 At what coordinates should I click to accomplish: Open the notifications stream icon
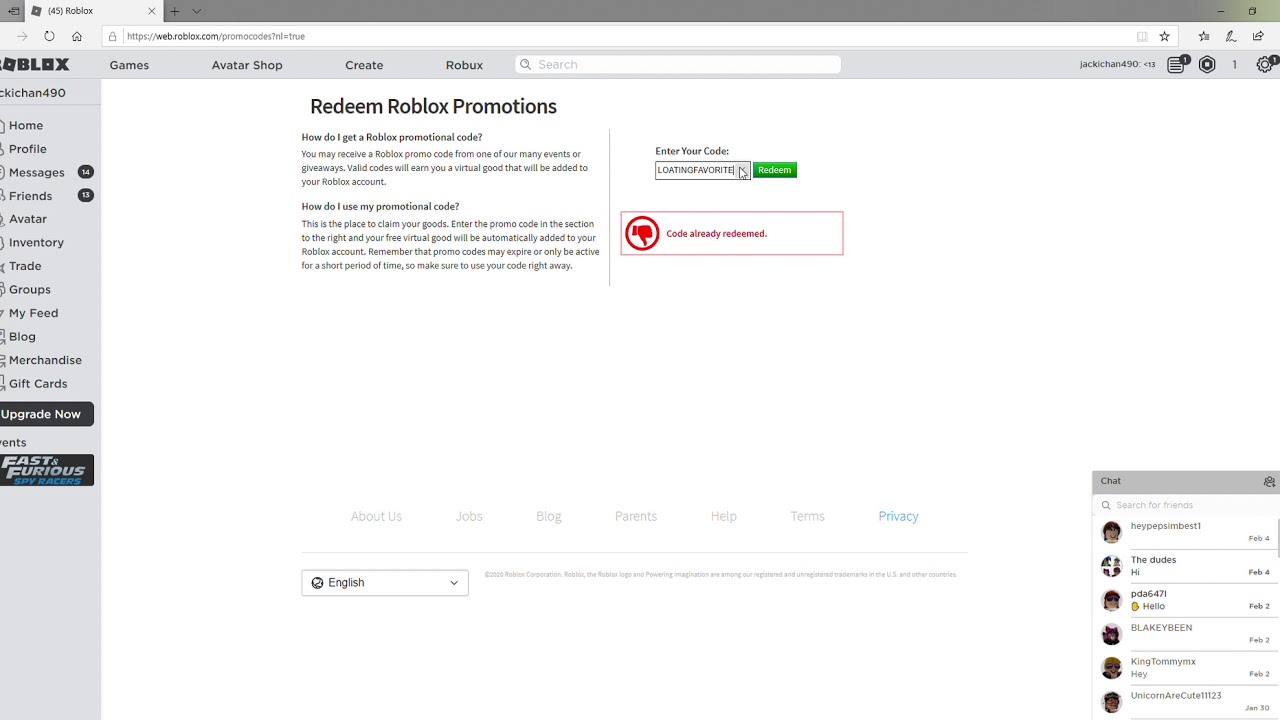click(1177, 65)
